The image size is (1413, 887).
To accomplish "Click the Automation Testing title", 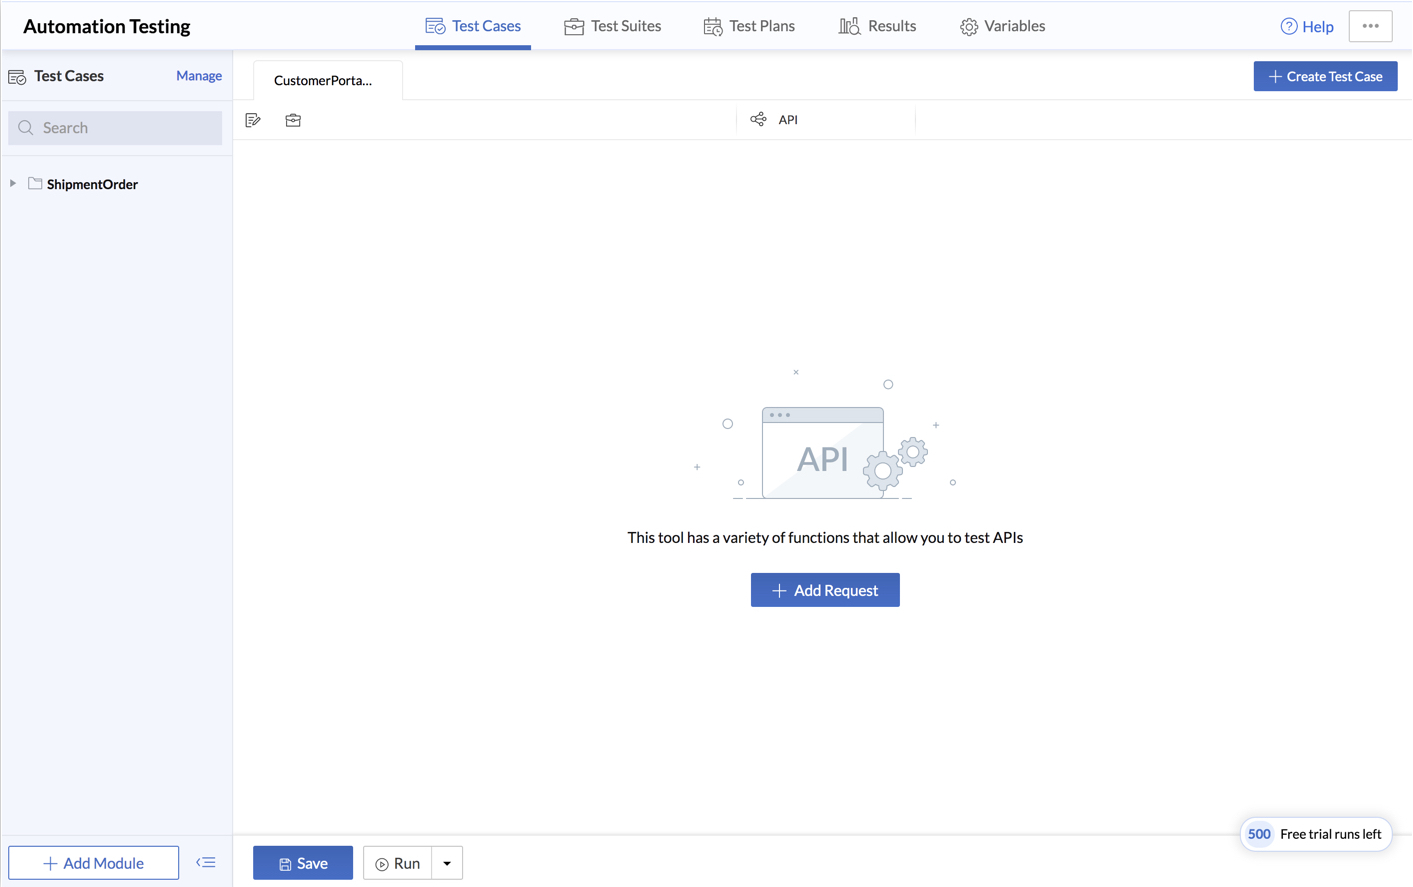I will coord(107,26).
